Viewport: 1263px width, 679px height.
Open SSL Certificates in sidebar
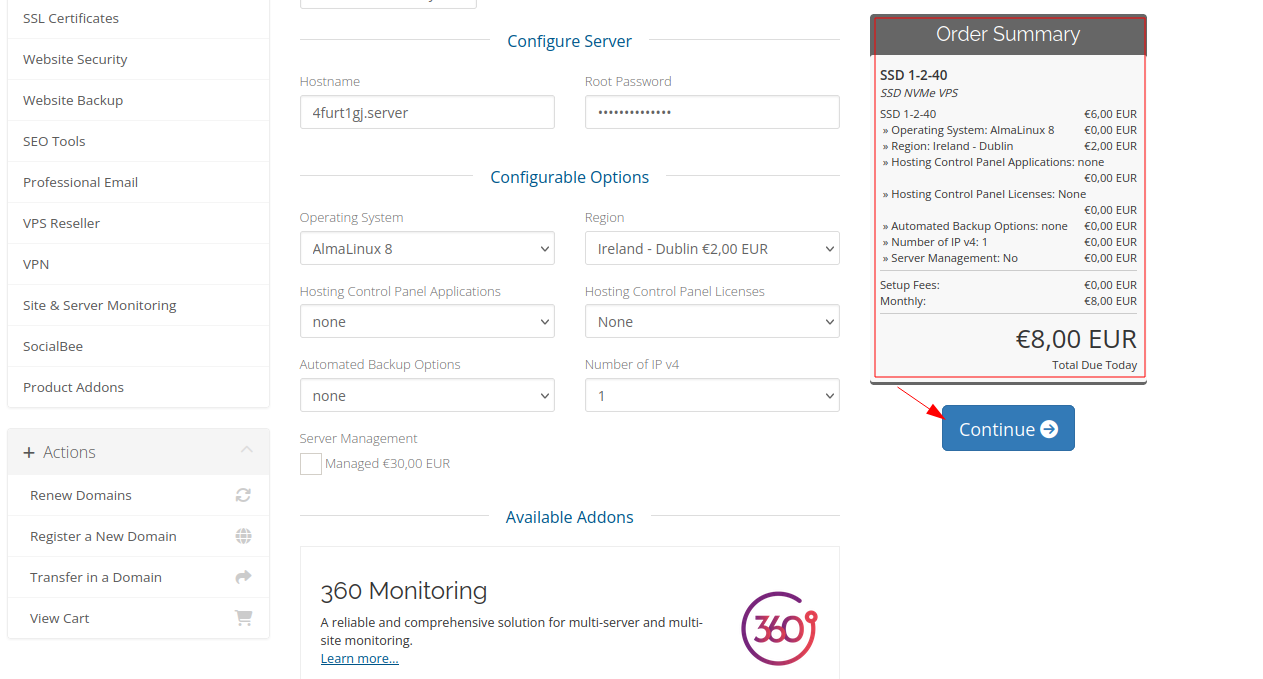138,18
